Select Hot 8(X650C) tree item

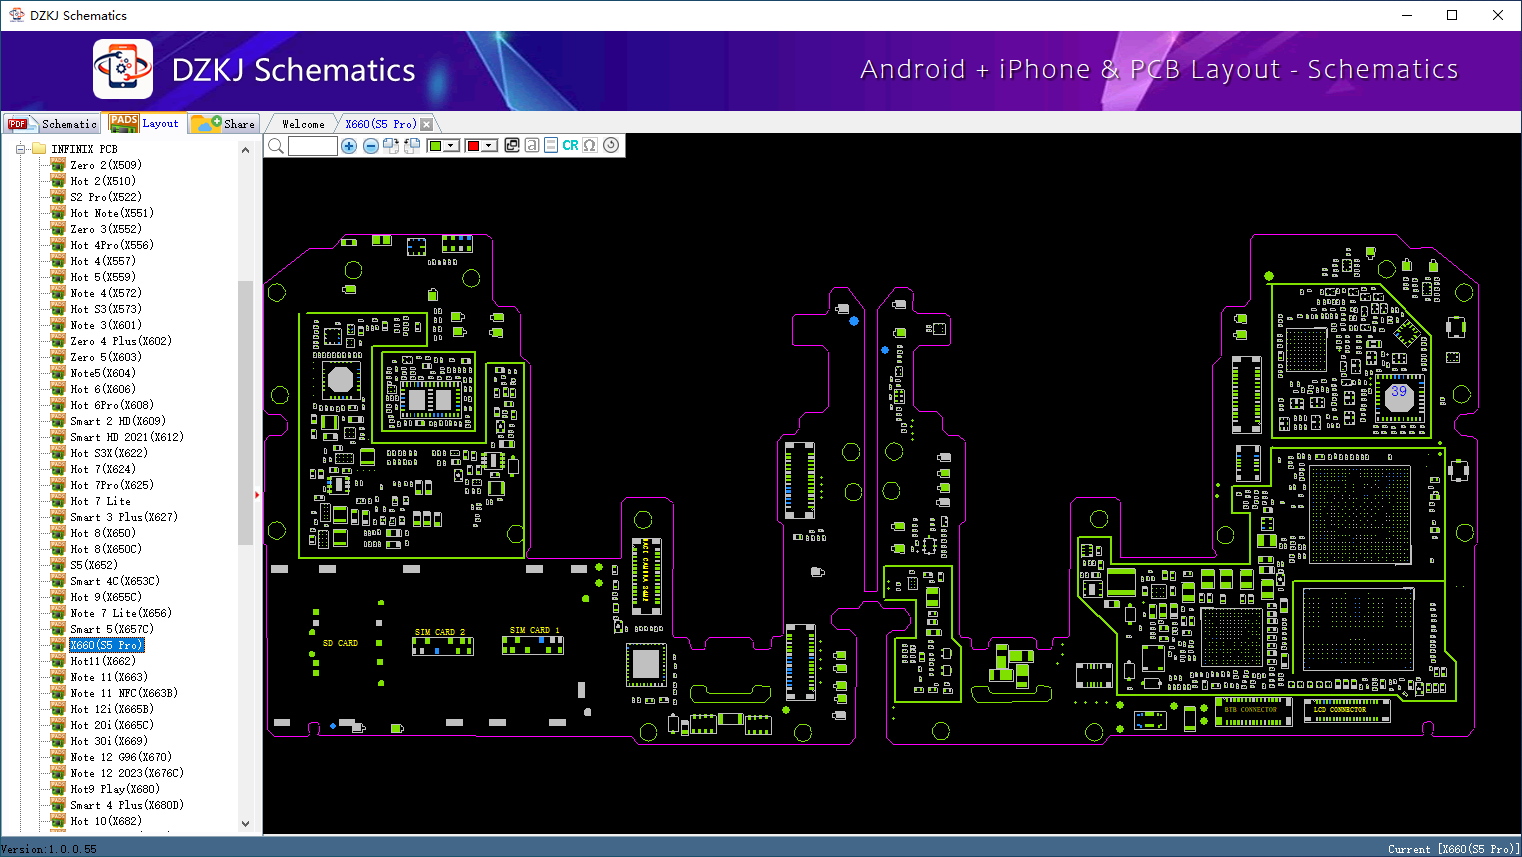click(106, 549)
